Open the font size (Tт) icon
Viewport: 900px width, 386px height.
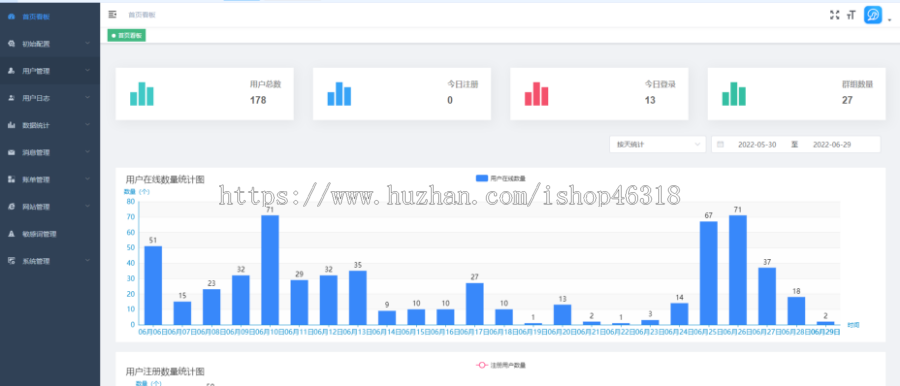point(851,15)
